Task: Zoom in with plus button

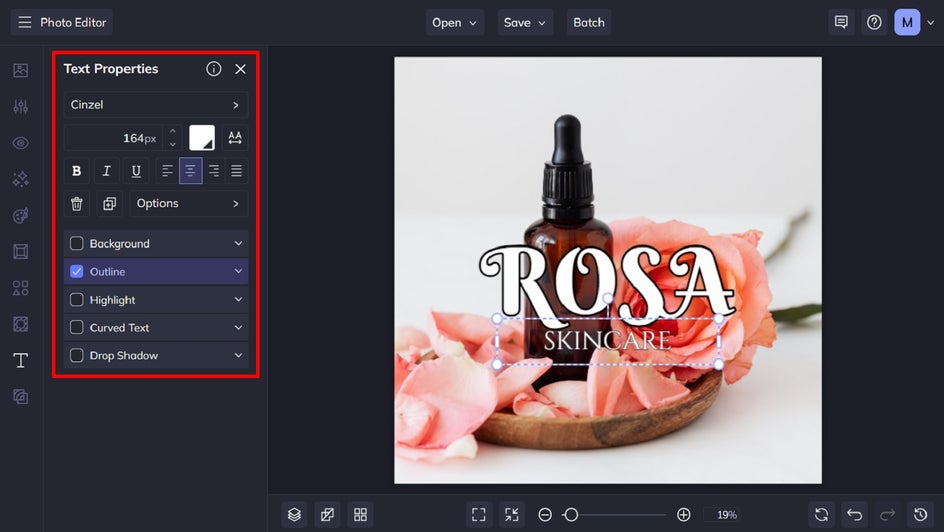Action: pyautogui.click(x=683, y=515)
